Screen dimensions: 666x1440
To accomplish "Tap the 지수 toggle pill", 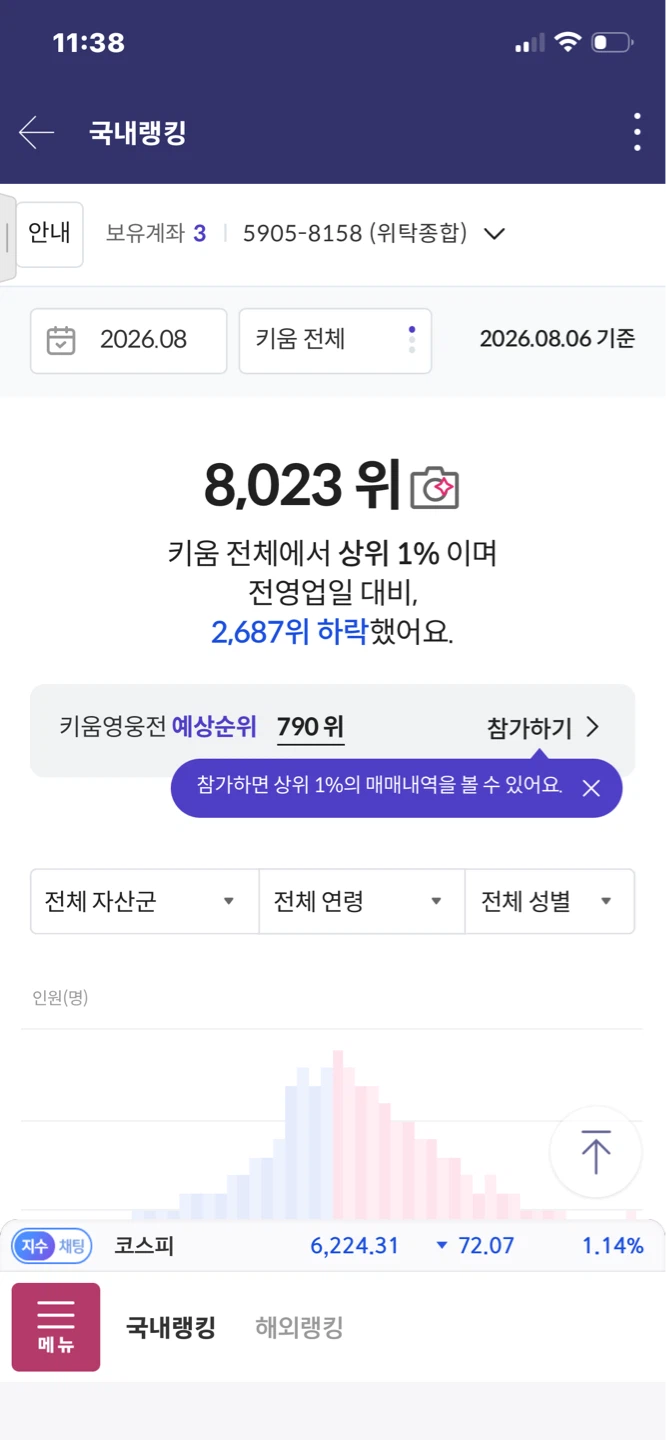I will 34,1246.
